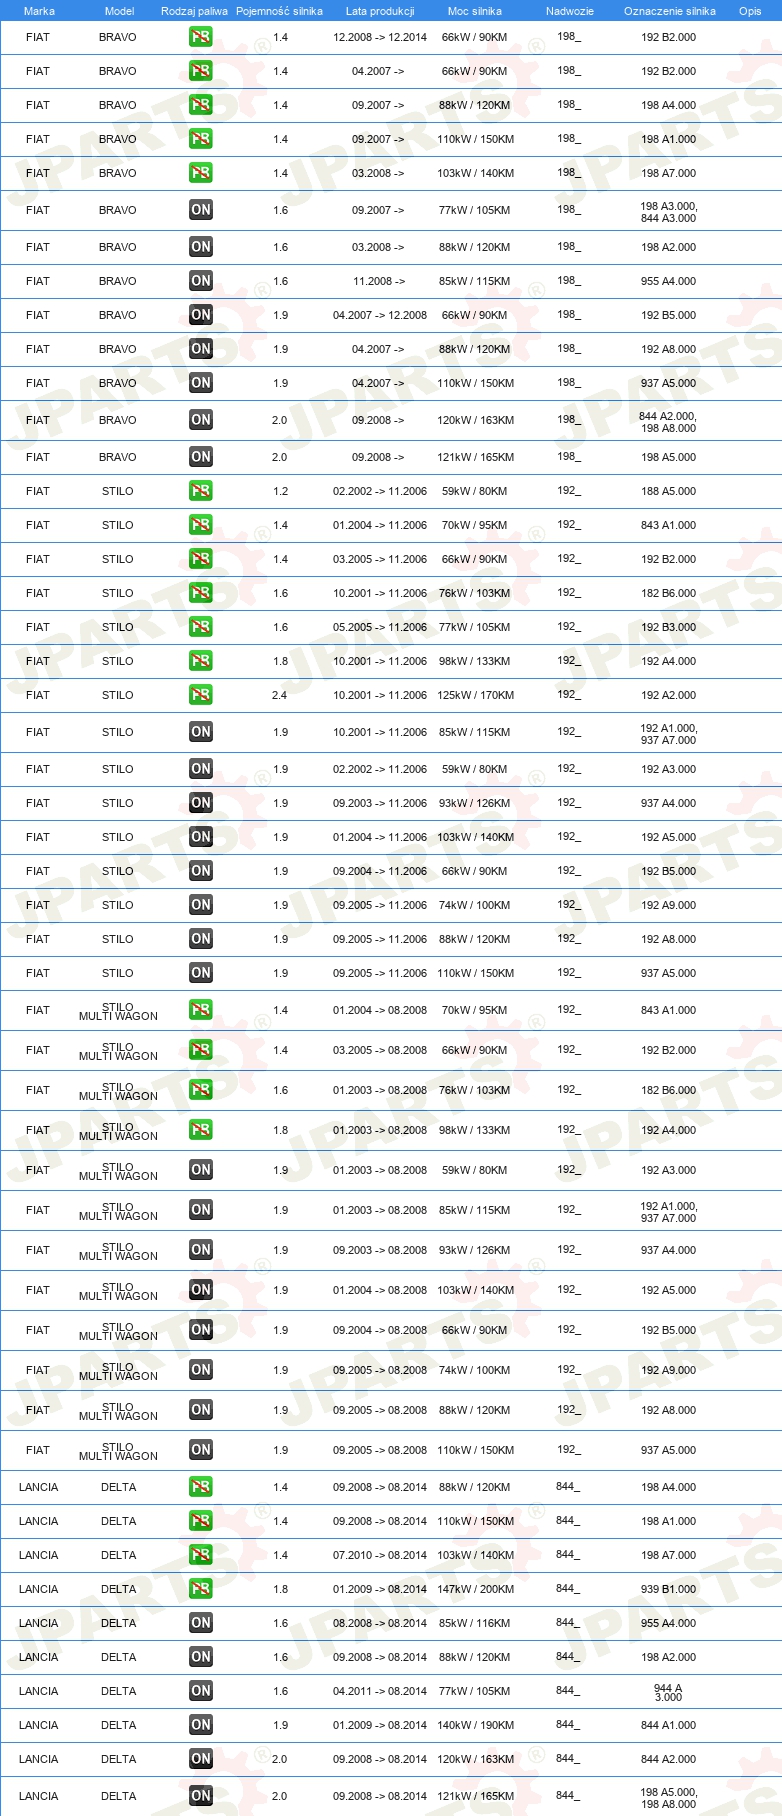Image resolution: width=782 pixels, height=1816 pixels.
Task: Click petrol icon in Lancia Delta 1.8 147kW/200KM row
Action: [201, 1589]
